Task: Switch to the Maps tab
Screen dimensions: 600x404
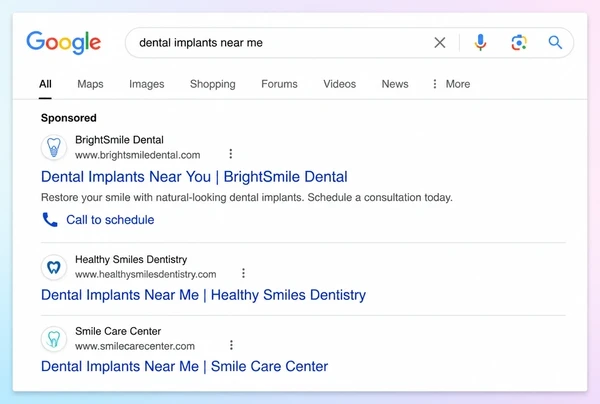Action: (x=90, y=84)
